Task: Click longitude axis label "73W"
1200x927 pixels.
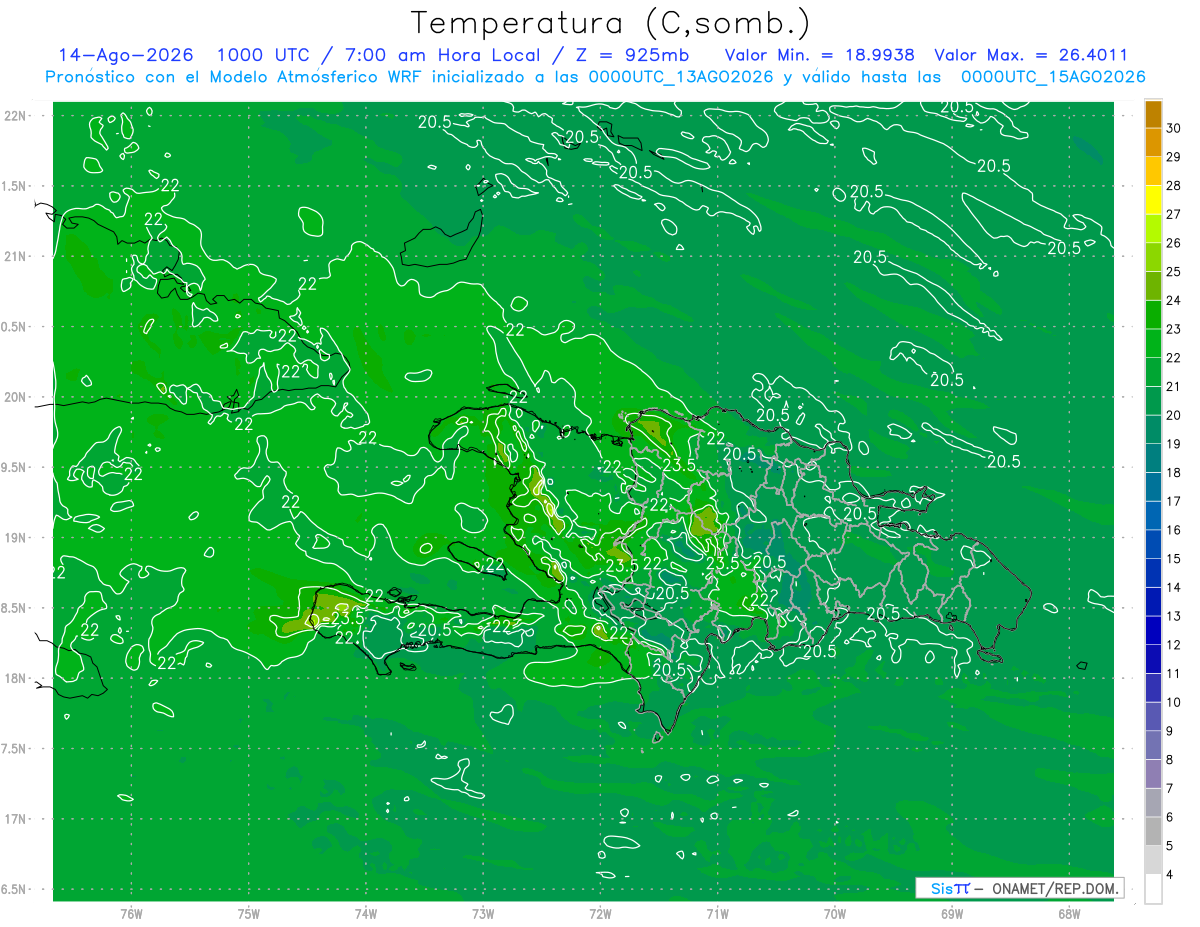Action: [x=483, y=914]
